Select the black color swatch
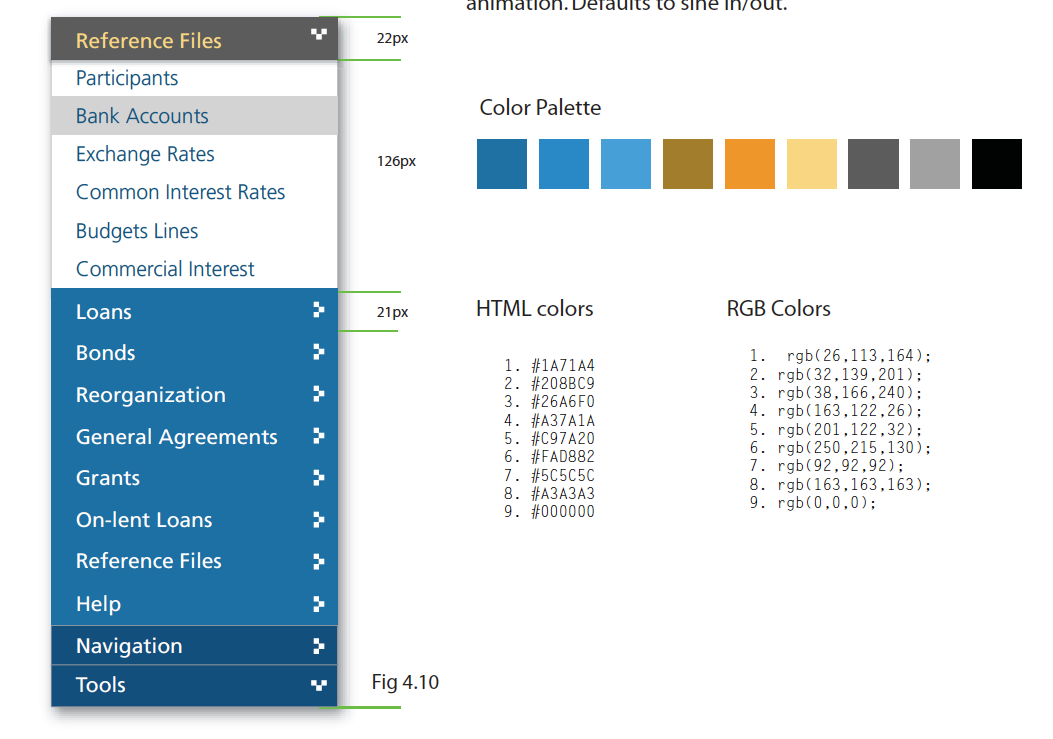The width and height of the screenshot is (1053, 739). [x=997, y=164]
